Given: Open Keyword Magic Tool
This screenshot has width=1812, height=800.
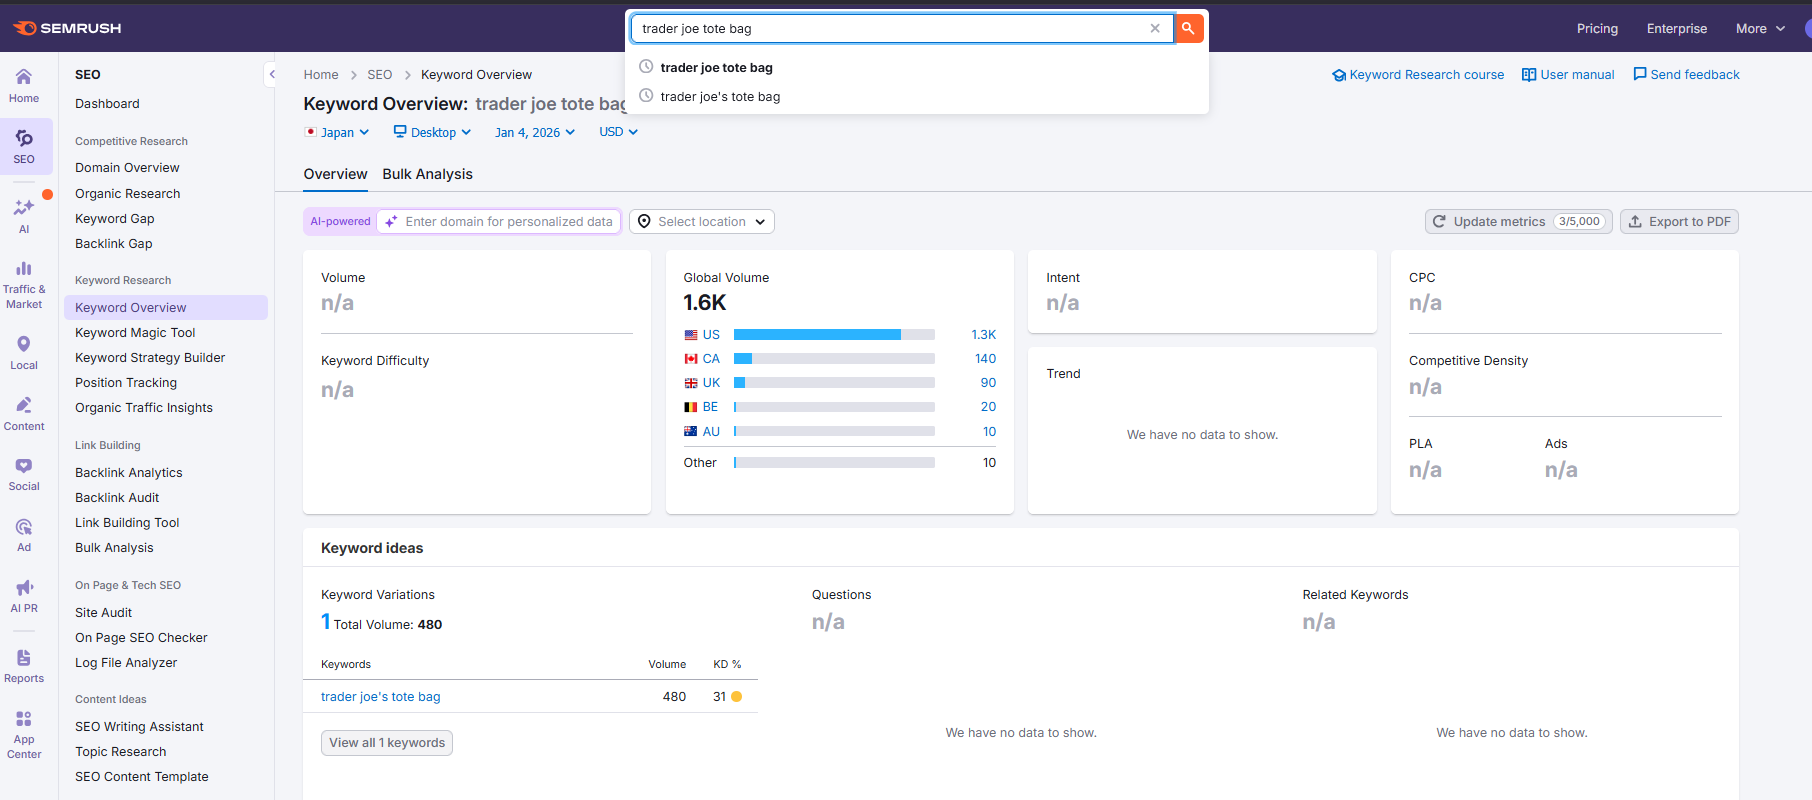Looking at the screenshot, I should click(x=135, y=332).
